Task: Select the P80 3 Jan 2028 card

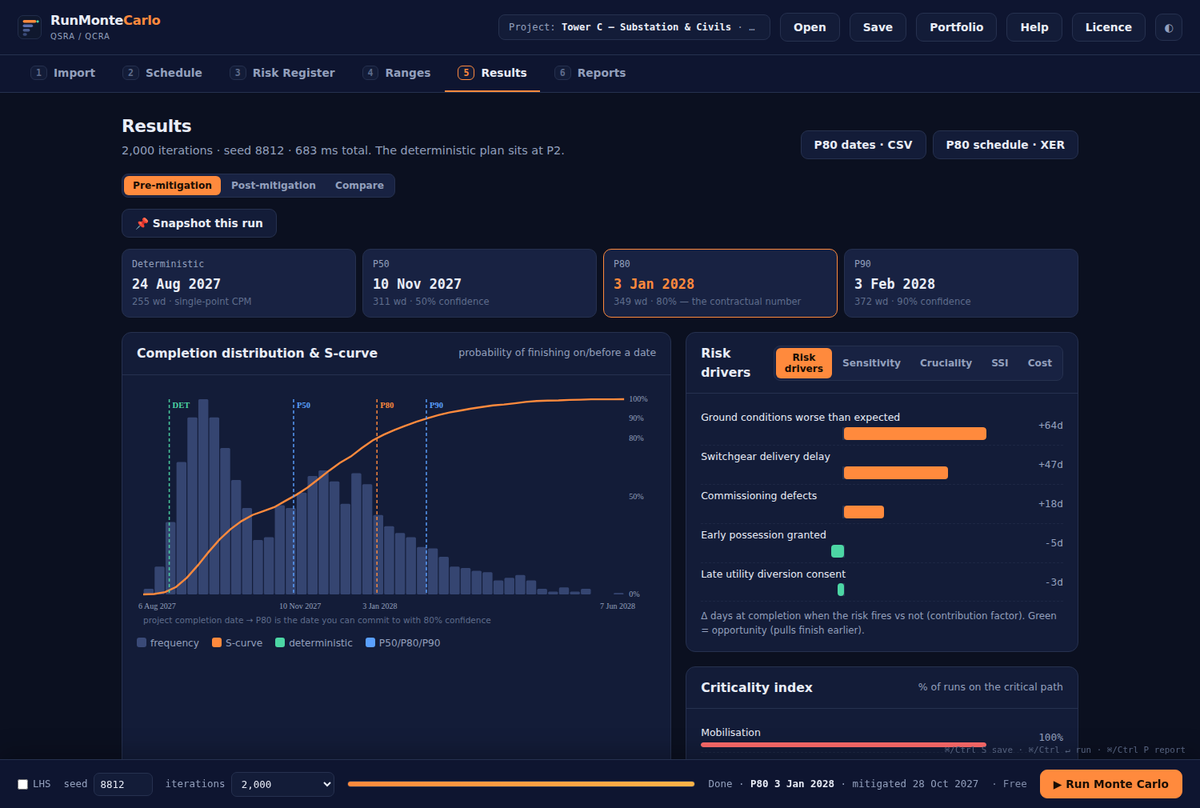Action: click(720, 283)
